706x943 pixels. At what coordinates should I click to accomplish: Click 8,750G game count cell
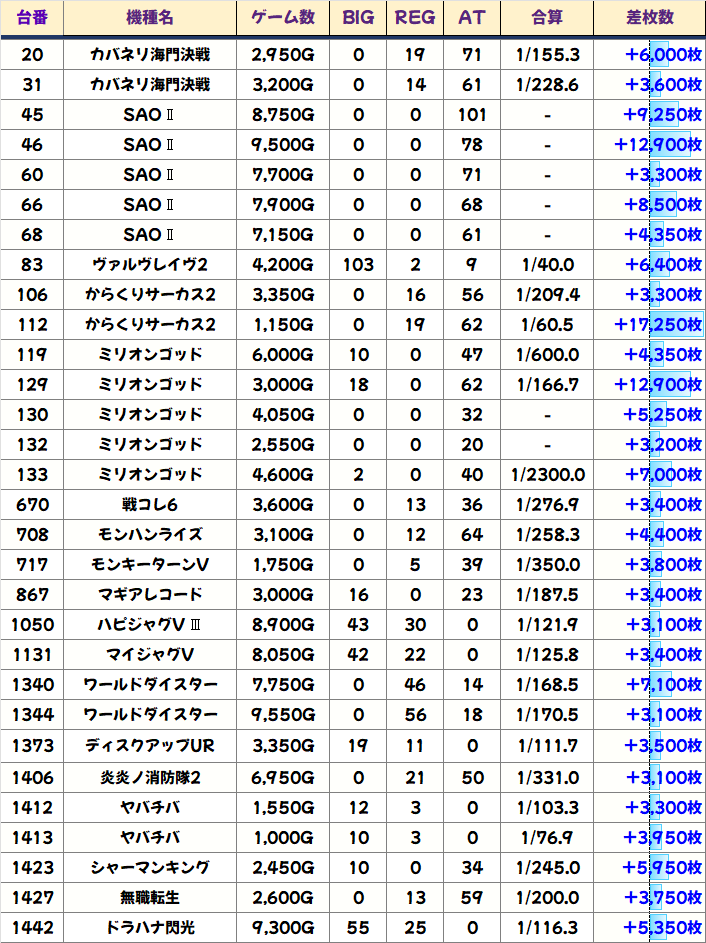point(283,115)
